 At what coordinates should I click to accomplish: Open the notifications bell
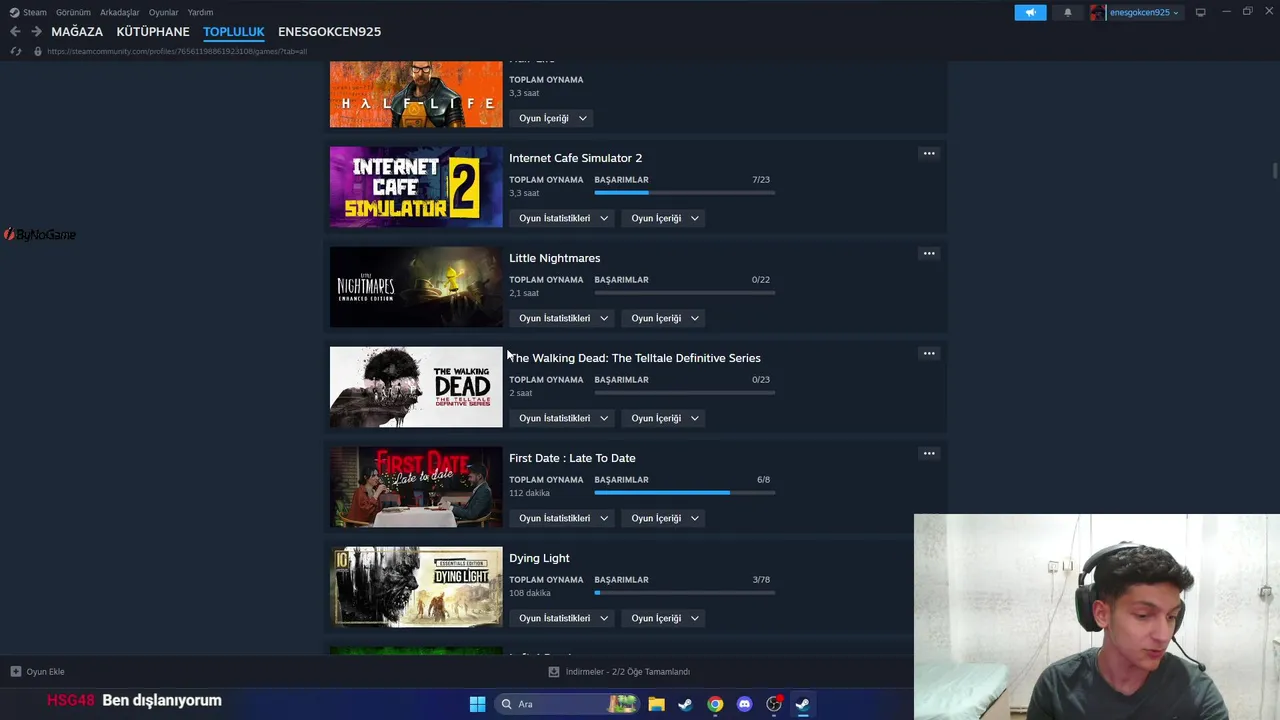coord(1067,12)
